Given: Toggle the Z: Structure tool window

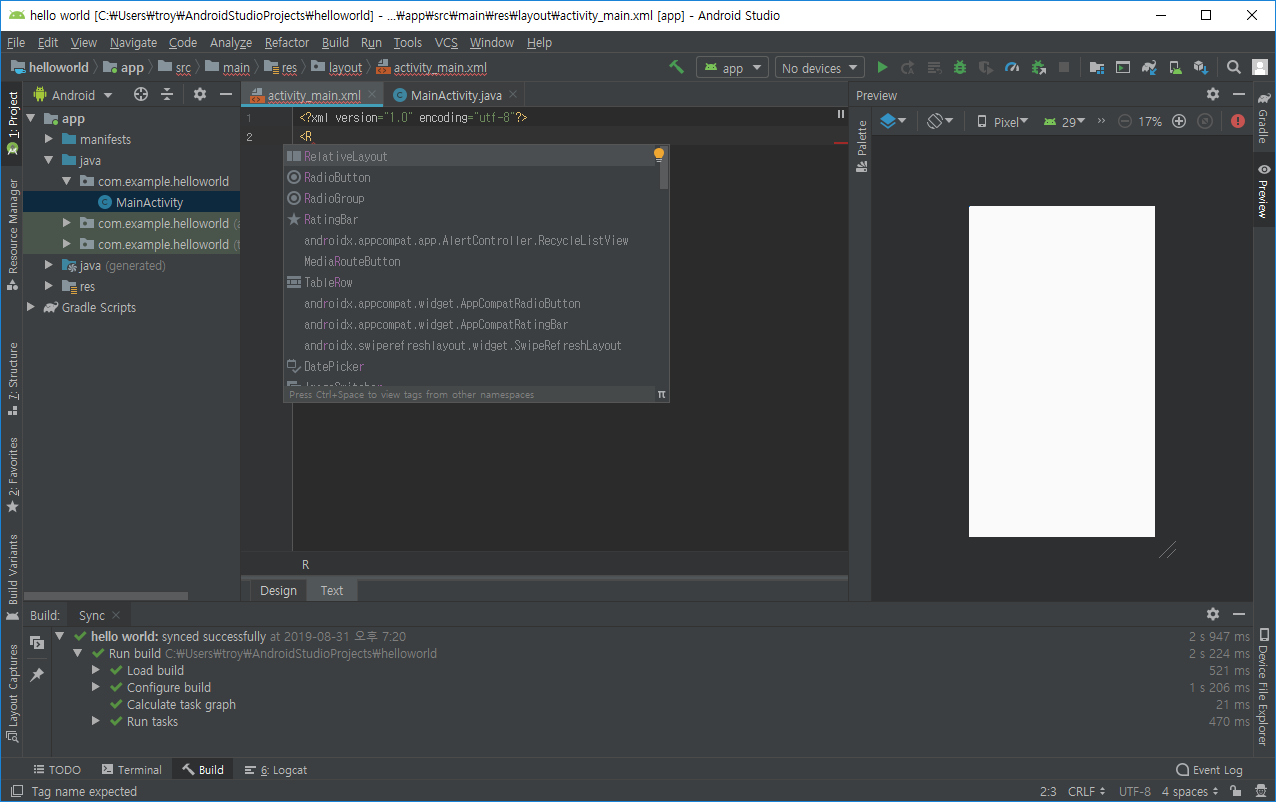Looking at the screenshot, I should point(12,378).
